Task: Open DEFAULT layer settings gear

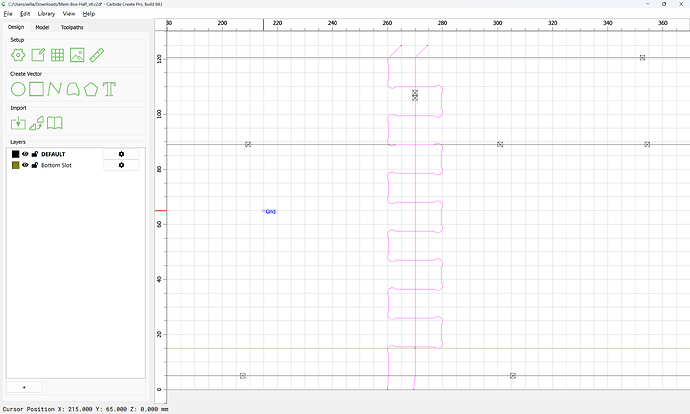Action: [121, 154]
